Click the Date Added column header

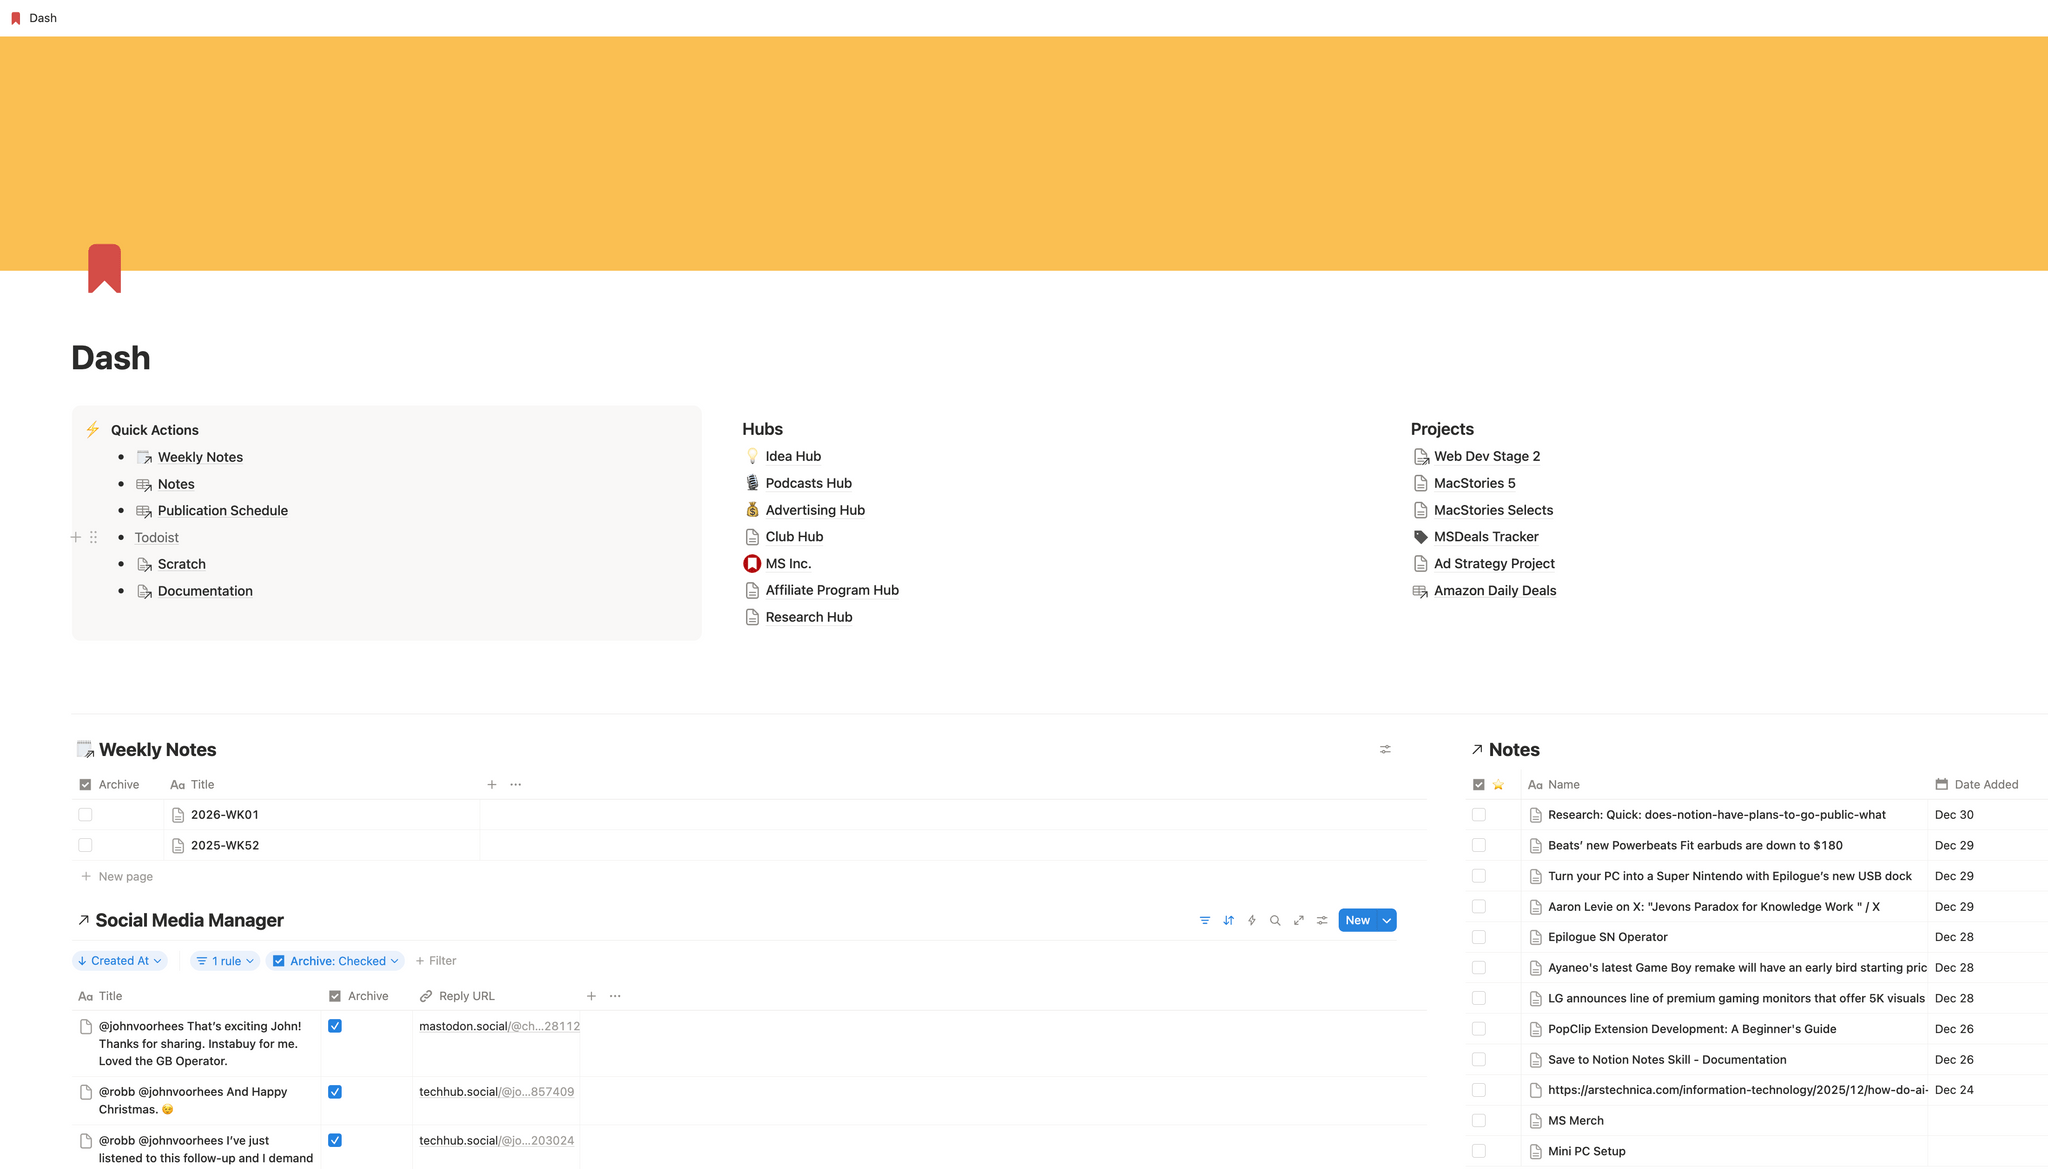click(1985, 785)
